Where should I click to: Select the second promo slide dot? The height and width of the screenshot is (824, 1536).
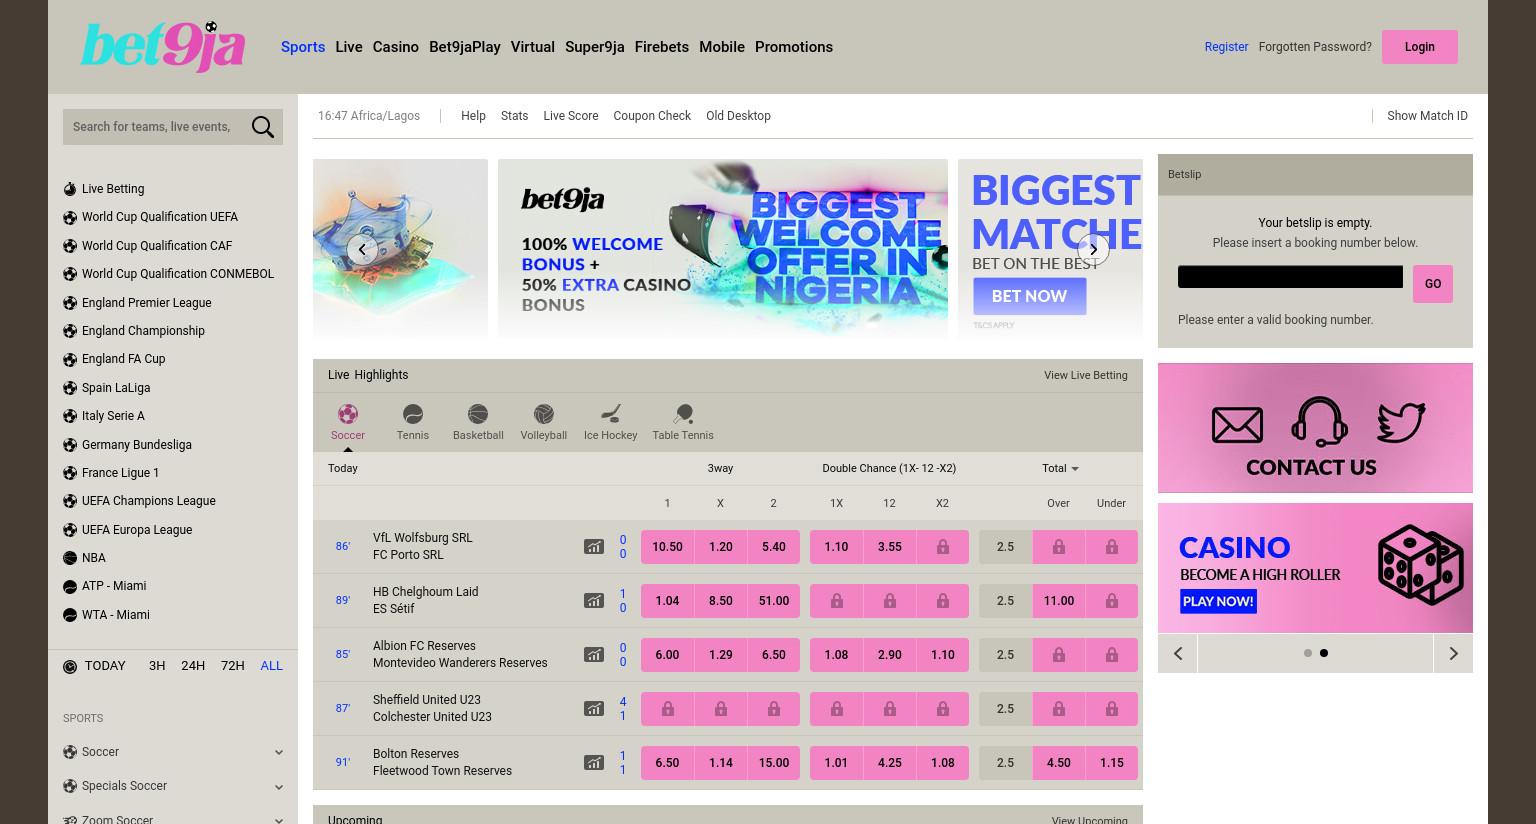click(1324, 653)
